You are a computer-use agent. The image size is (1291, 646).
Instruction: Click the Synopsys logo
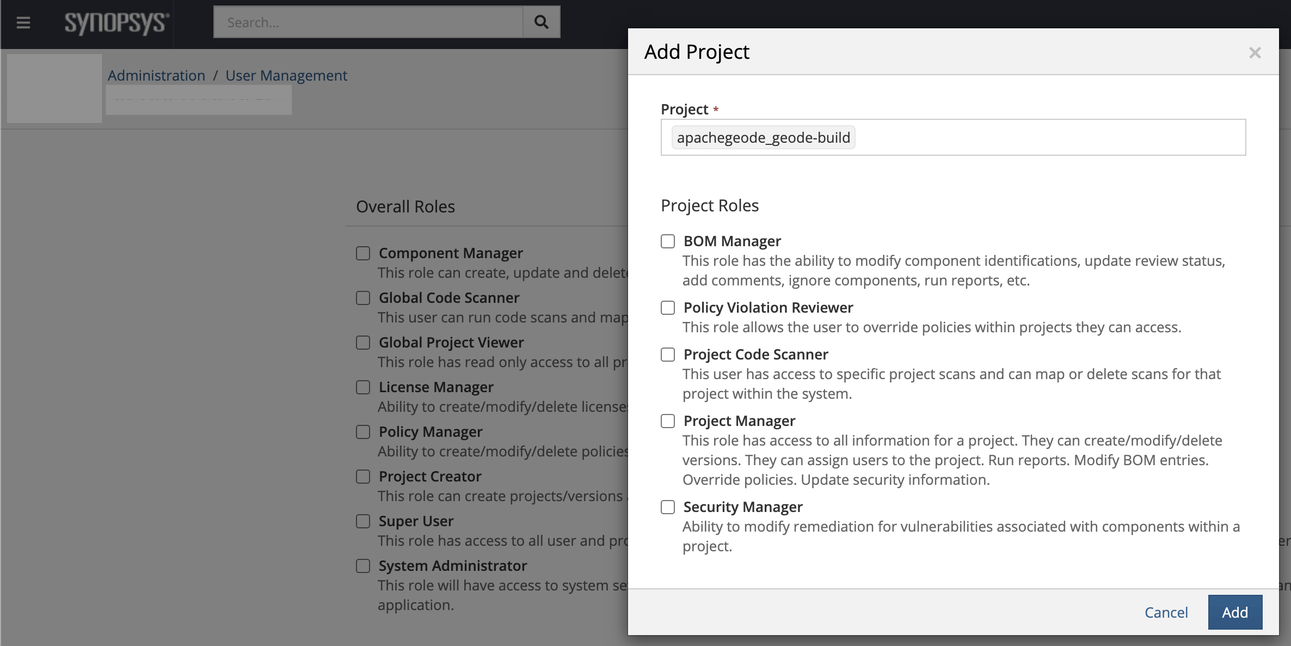[x=116, y=22]
